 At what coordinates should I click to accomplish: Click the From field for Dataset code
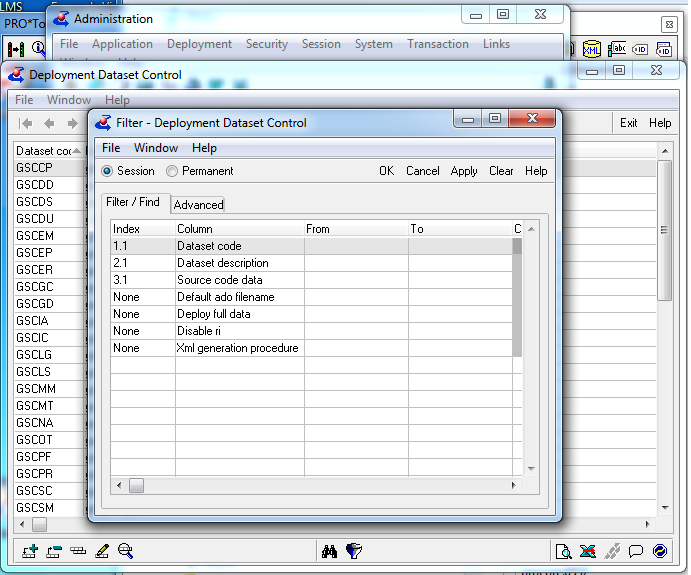(x=356, y=246)
